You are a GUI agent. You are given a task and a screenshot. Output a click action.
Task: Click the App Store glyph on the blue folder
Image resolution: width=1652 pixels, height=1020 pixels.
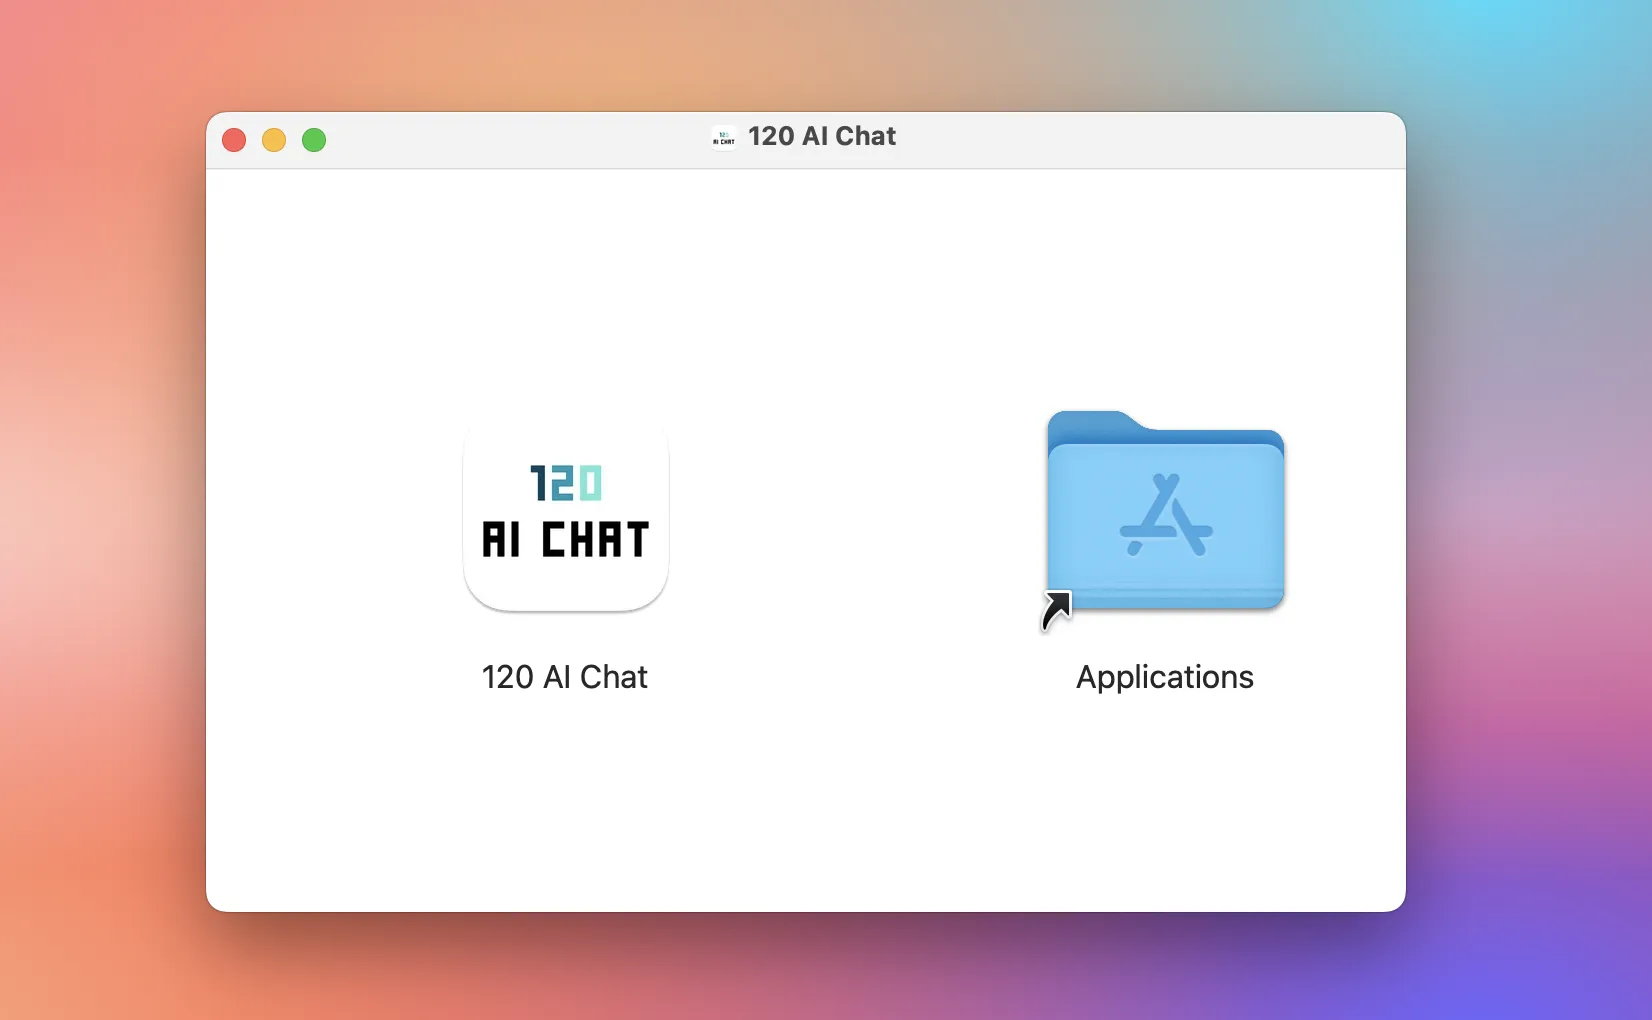coord(1166,515)
